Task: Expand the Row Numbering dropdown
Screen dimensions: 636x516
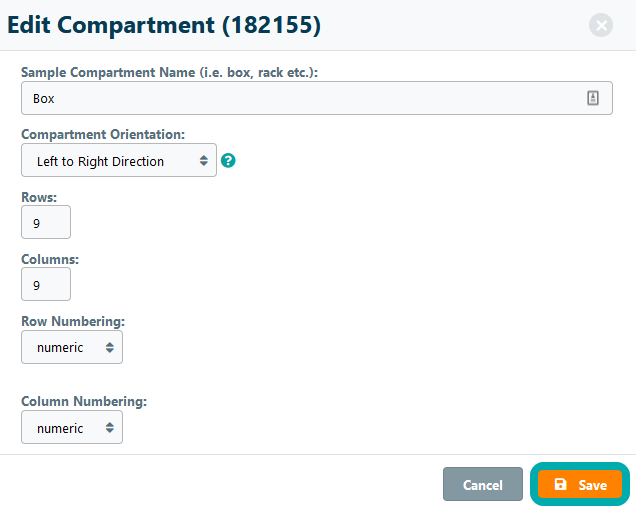Action: [x=72, y=348]
